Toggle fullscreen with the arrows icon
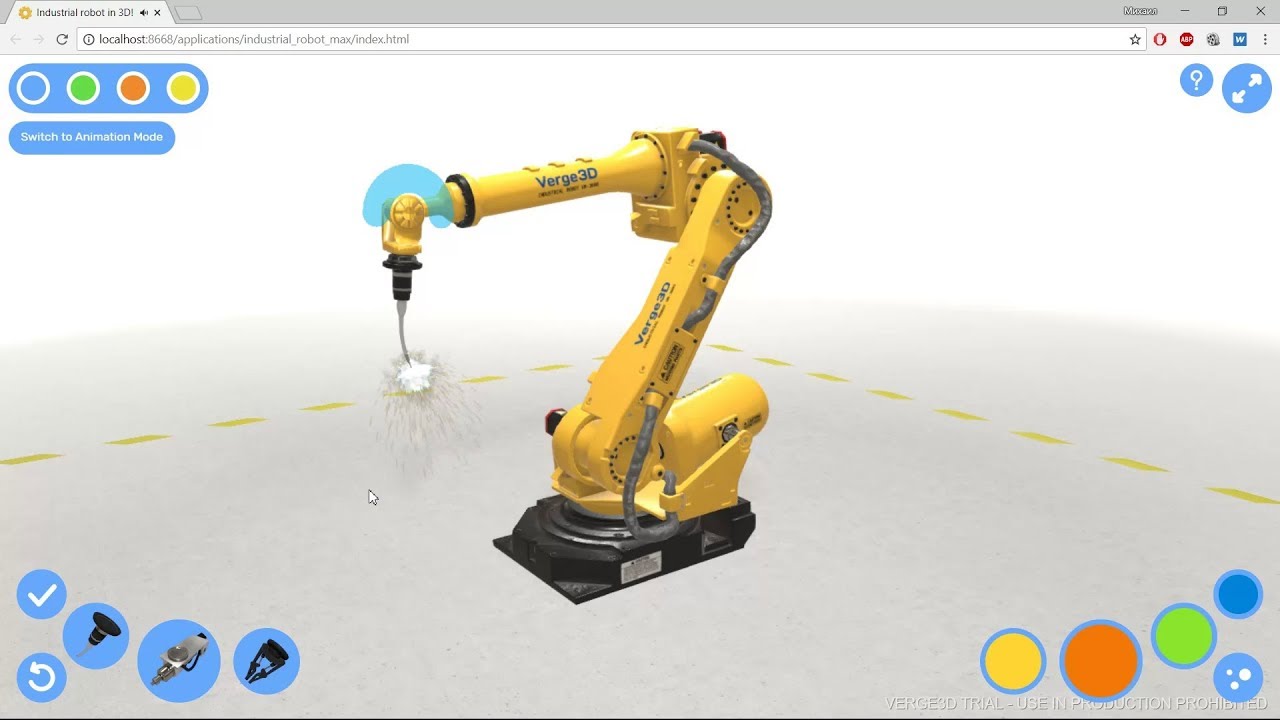 click(x=1246, y=88)
